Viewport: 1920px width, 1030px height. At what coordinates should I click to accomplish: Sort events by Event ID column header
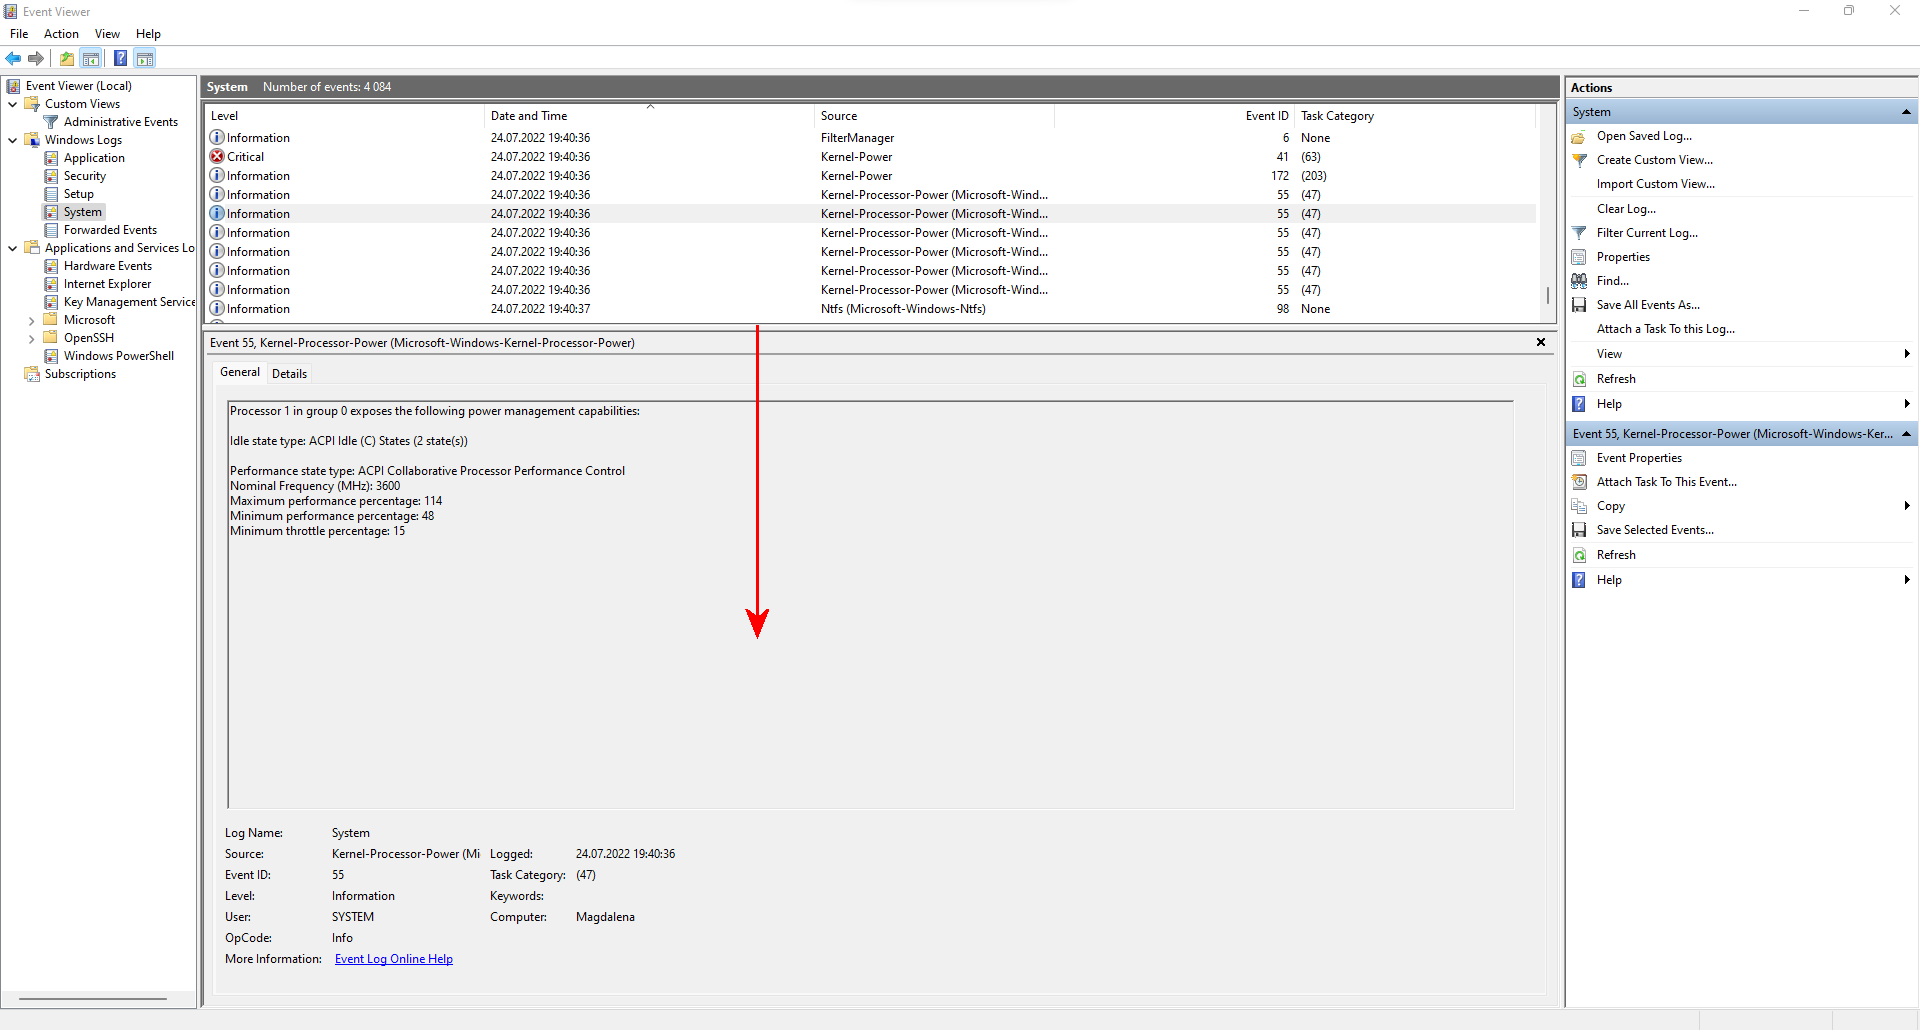1174,116
